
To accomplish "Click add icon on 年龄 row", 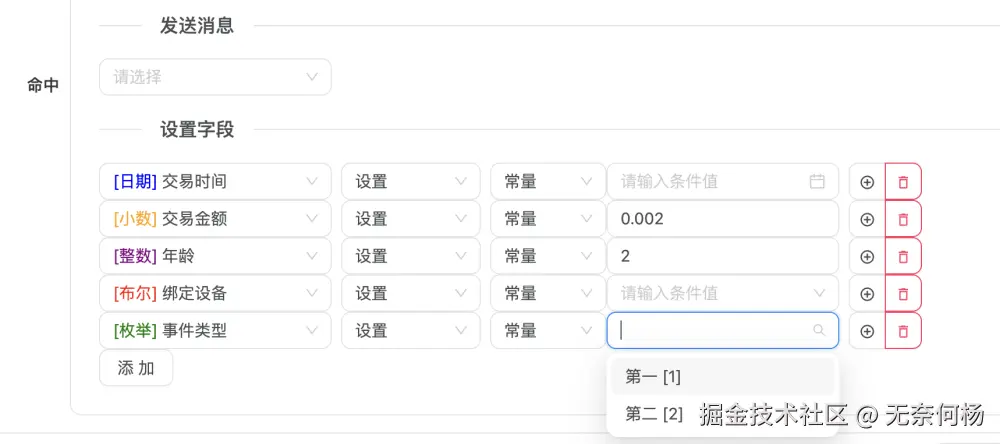I will [x=867, y=256].
